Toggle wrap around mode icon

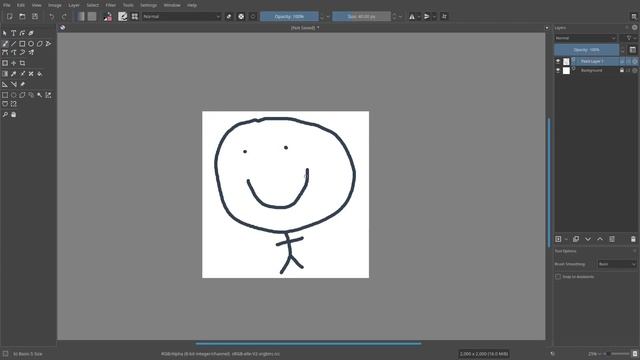pos(444,16)
